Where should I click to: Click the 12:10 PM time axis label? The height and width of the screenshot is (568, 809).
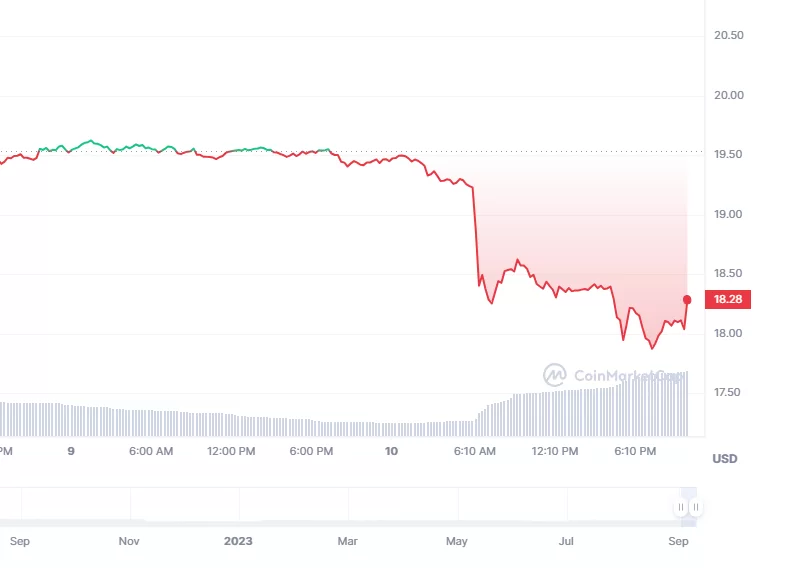pyautogui.click(x=555, y=451)
